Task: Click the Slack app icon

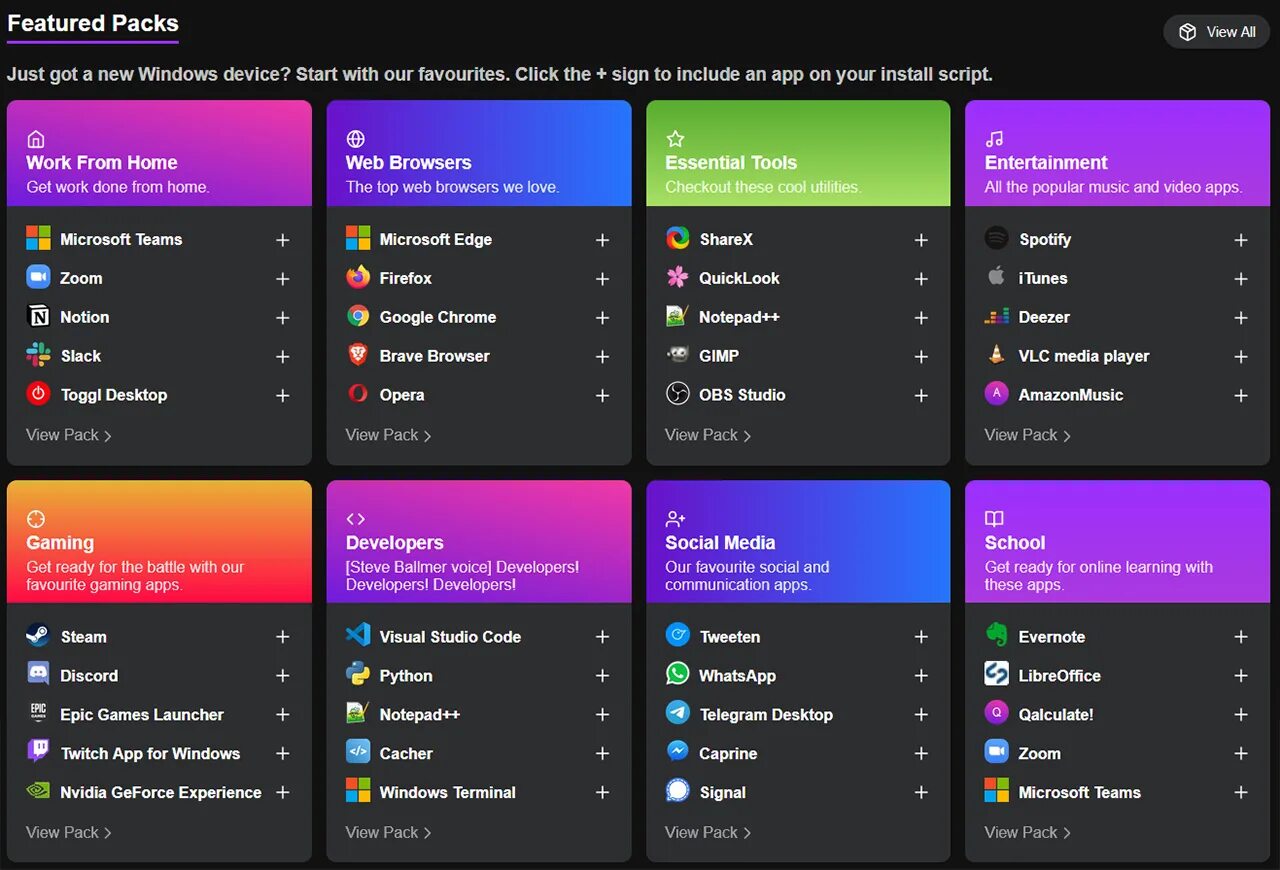Action: (x=38, y=356)
